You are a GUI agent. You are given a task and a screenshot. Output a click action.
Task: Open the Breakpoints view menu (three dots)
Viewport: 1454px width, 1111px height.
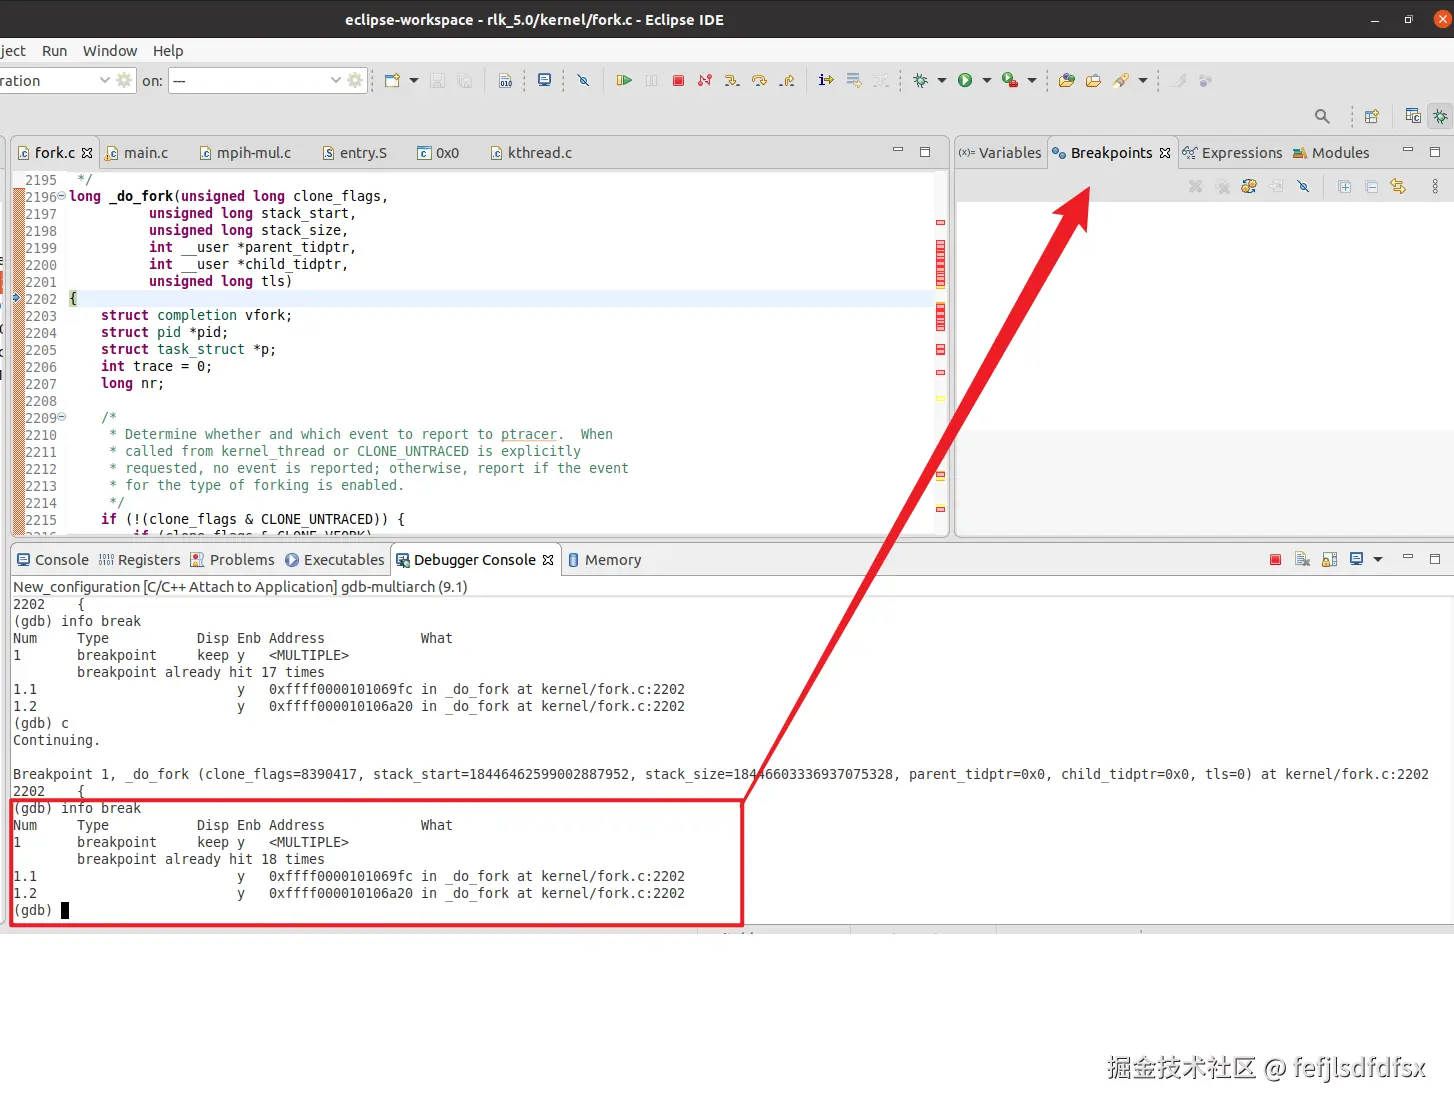[1435, 186]
